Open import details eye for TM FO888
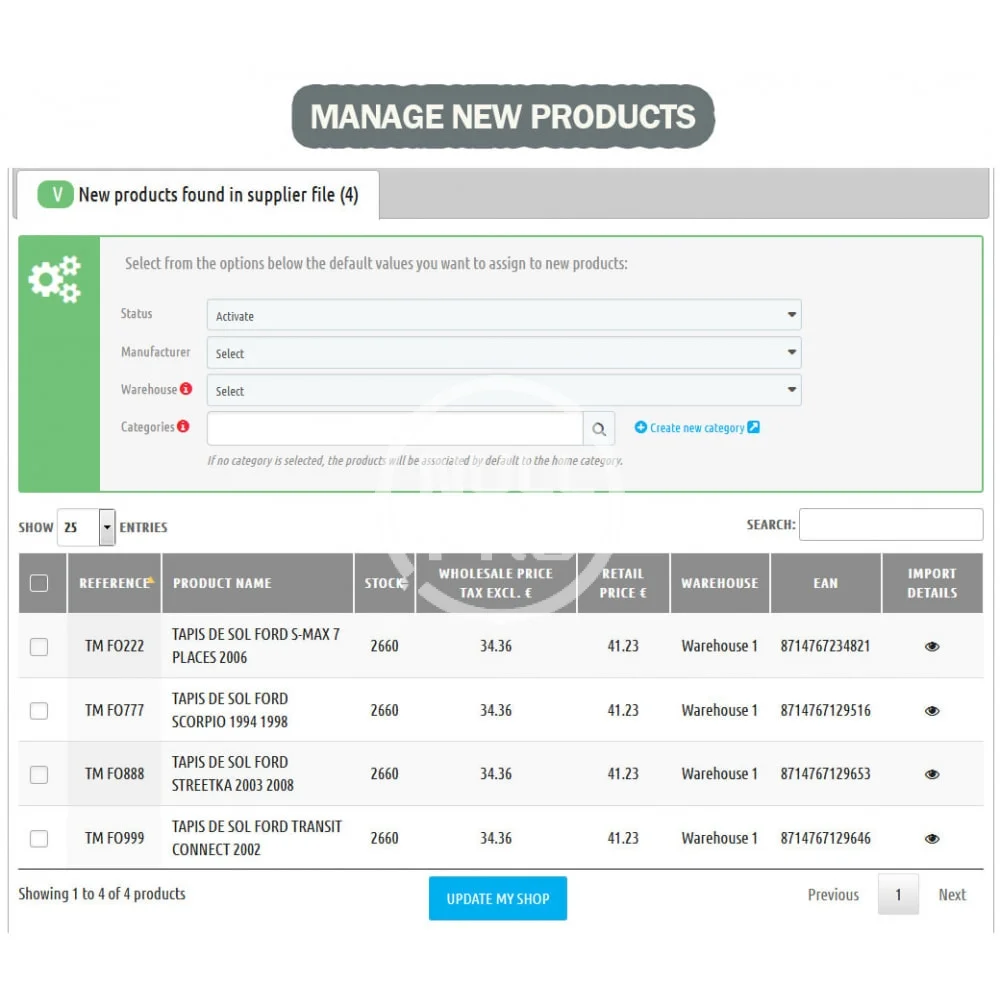This screenshot has width=1000, height=1000. (x=931, y=774)
